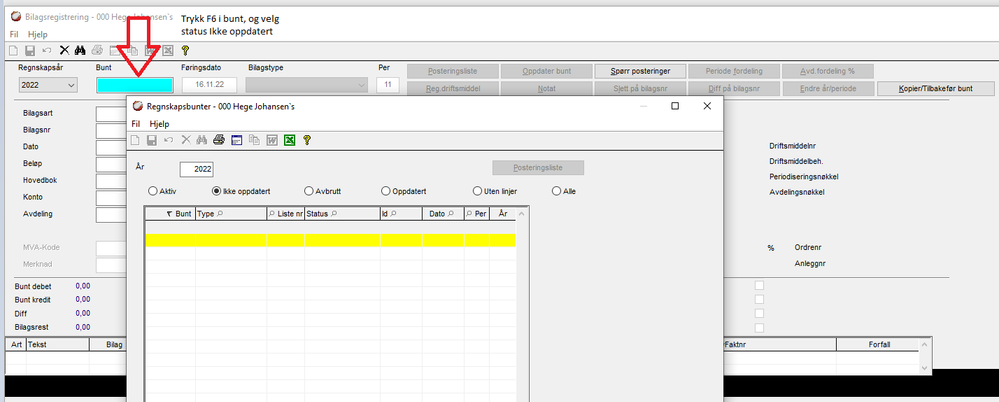The image size is (999, 402).
Task: Click the Per field showing 11
Action: coord(388,85)
